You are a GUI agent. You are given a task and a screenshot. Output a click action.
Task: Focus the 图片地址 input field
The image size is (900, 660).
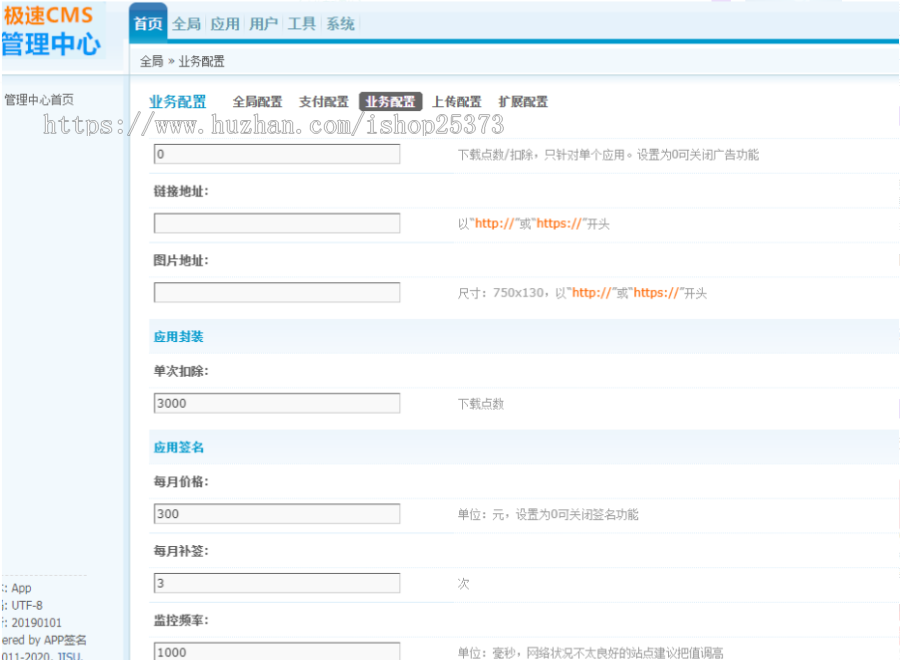point(277,293)
